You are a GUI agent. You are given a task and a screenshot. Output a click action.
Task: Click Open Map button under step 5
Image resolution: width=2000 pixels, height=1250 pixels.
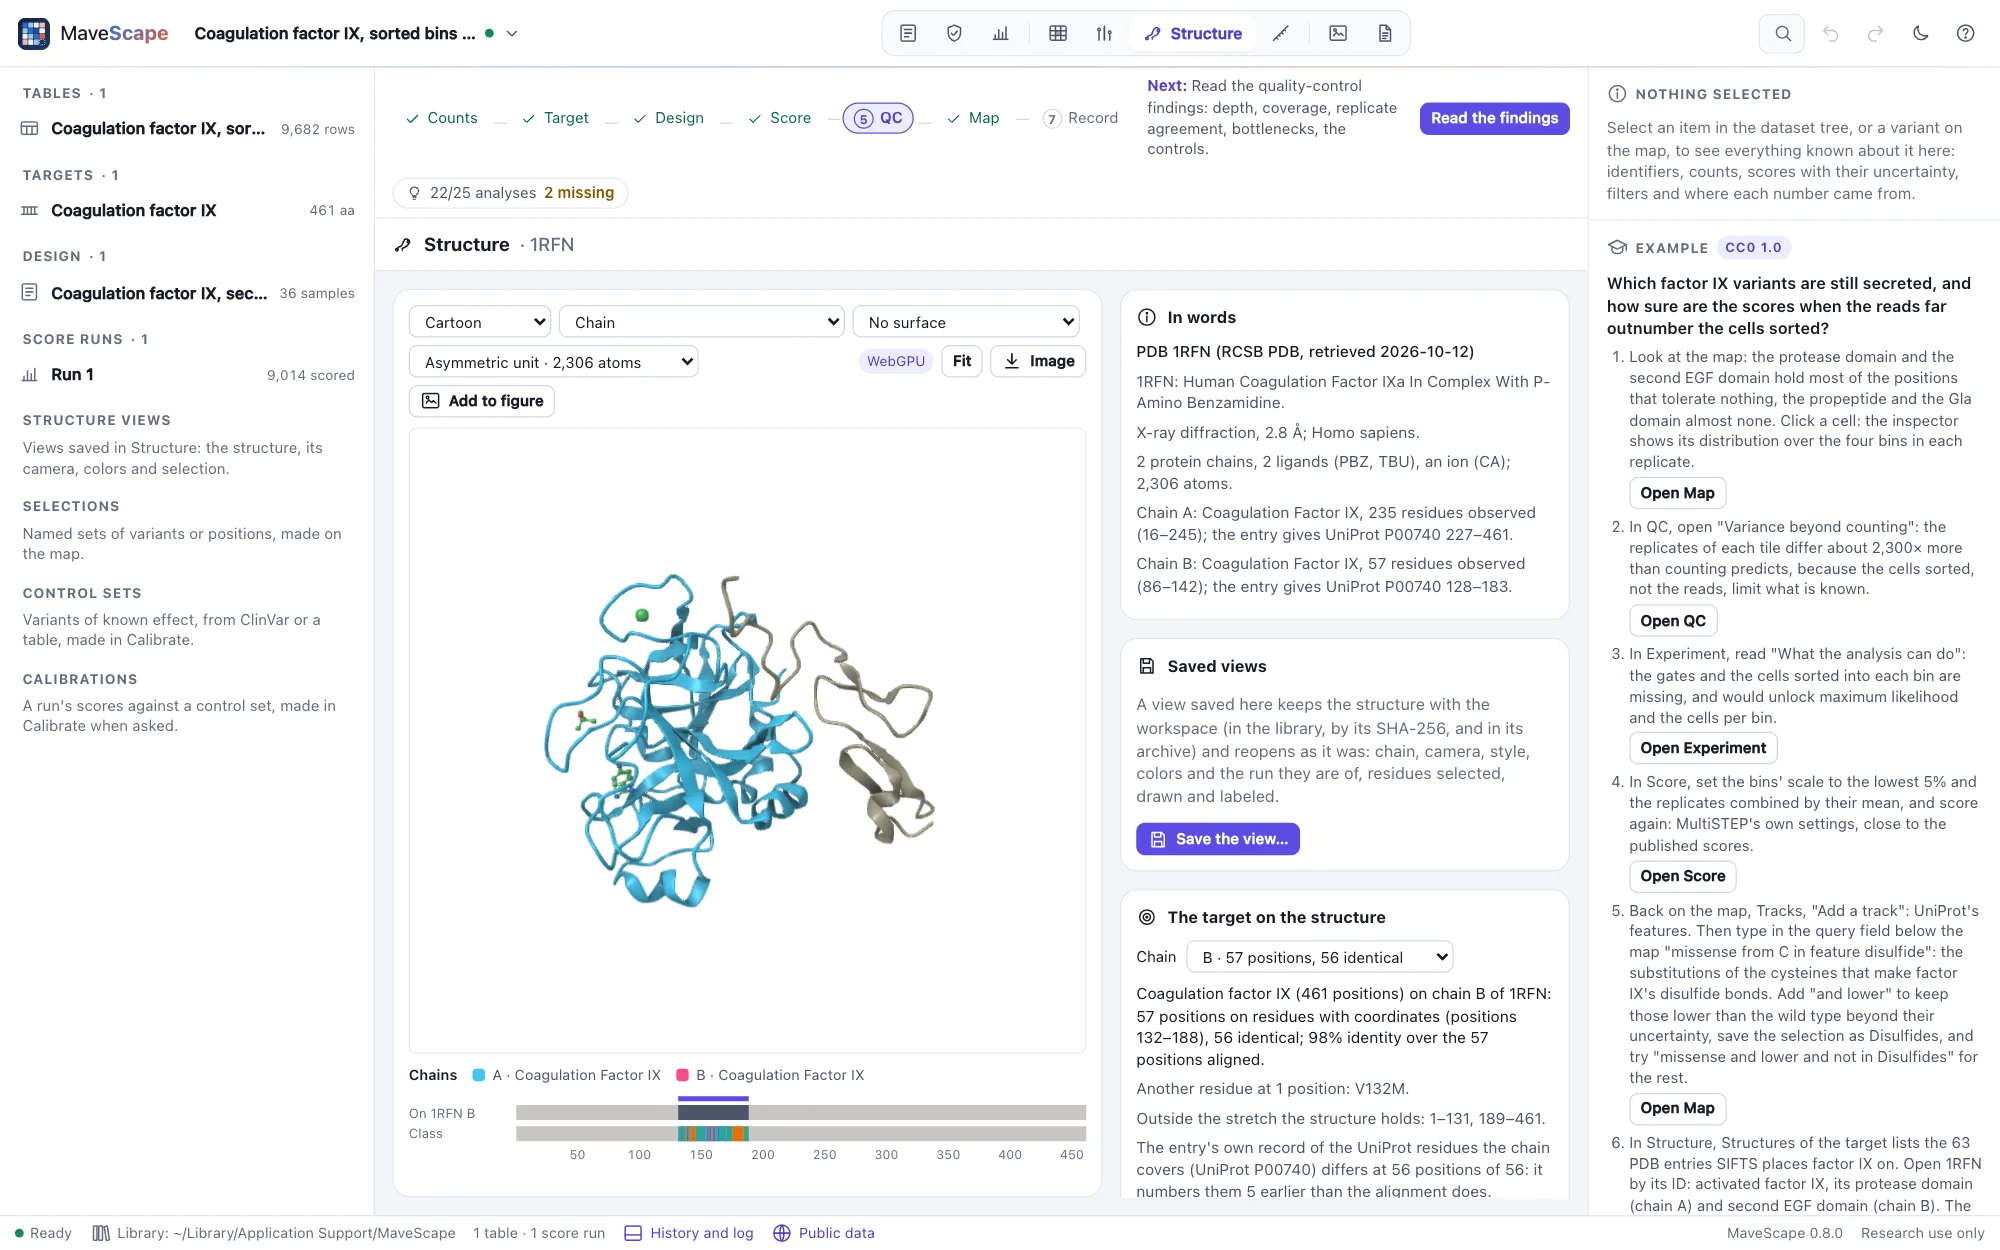coord(1677,1108)
